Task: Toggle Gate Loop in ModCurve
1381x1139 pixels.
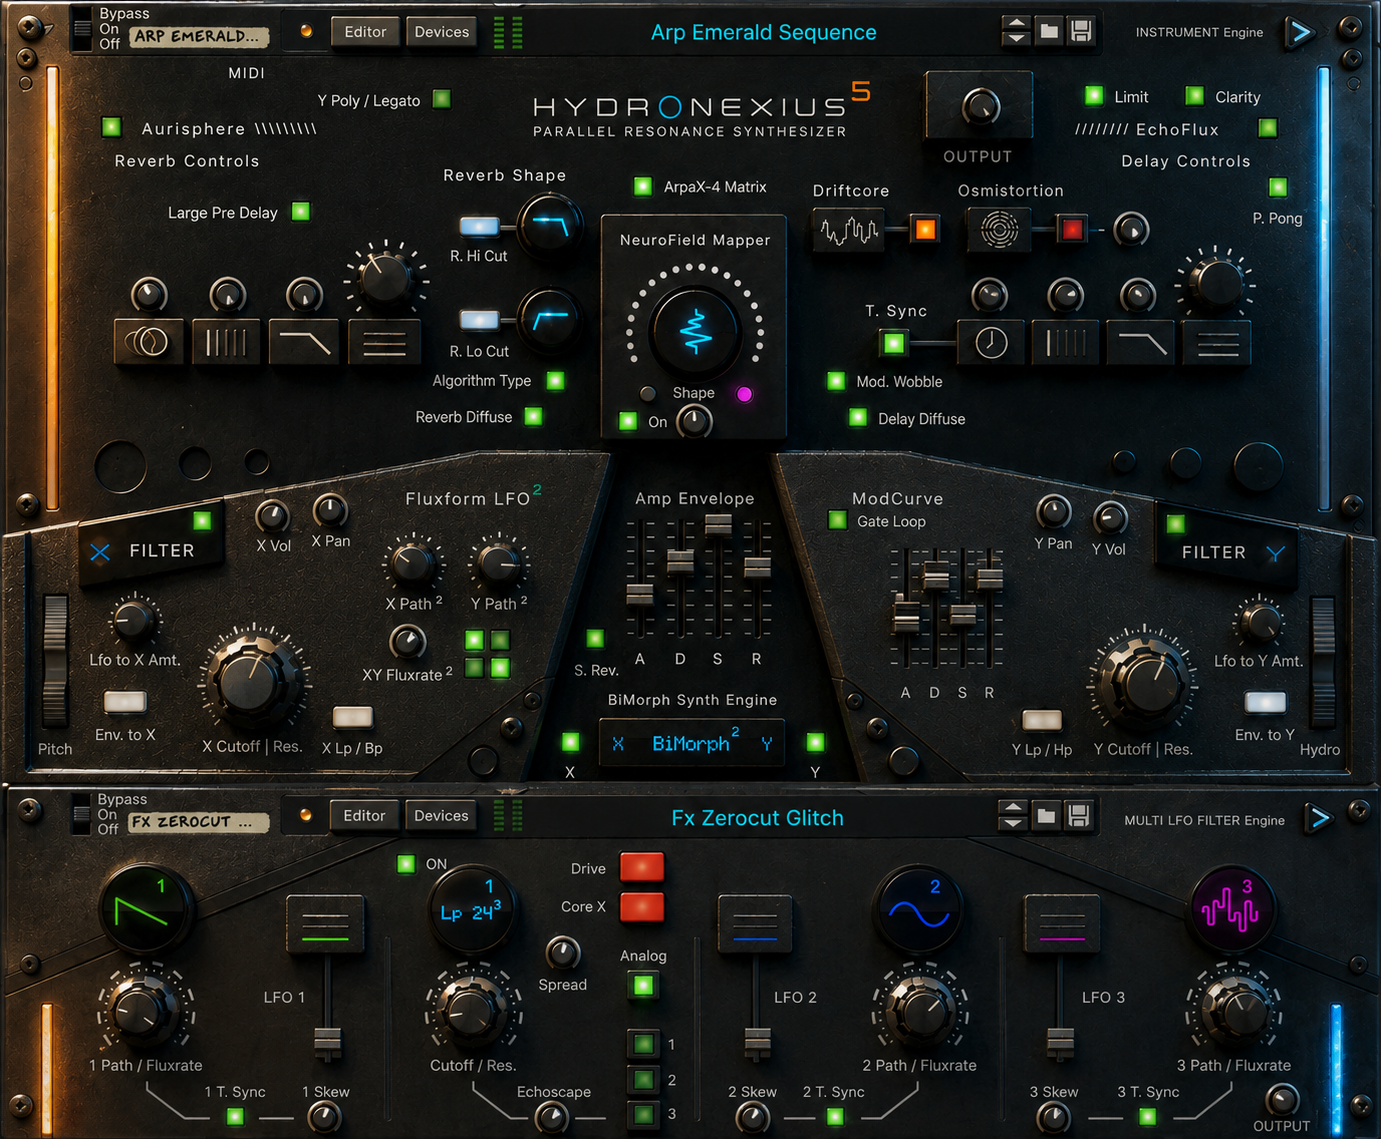Action: pos(837,520)
